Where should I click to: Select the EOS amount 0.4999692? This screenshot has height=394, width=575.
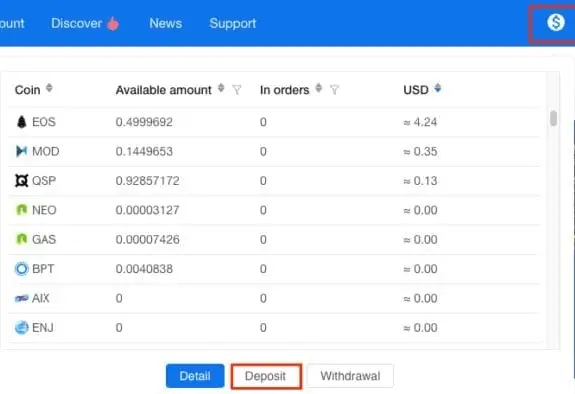click(x=144, y=122)
